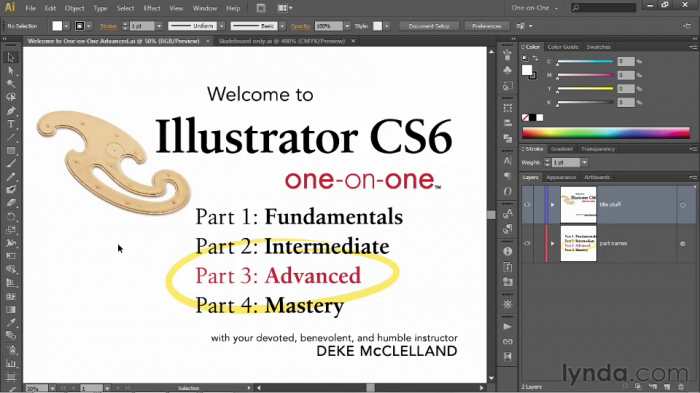Open the Character panel icon

(508, 161)
